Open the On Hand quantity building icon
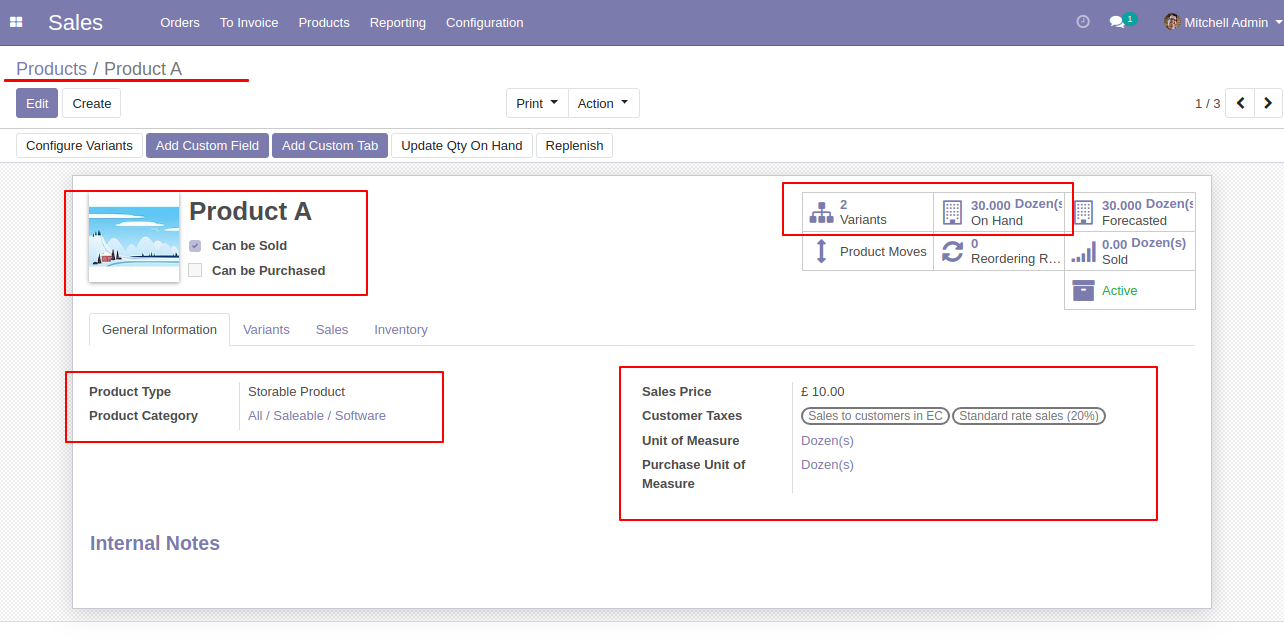 coord(952,212)
